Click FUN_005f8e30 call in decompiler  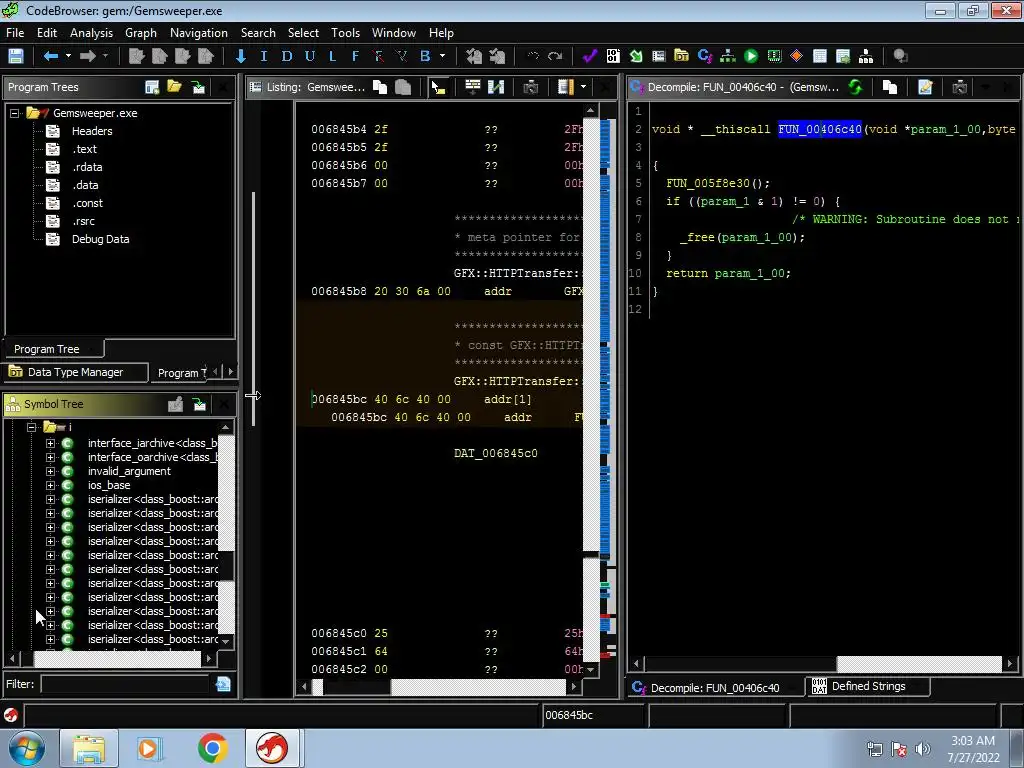708,184
